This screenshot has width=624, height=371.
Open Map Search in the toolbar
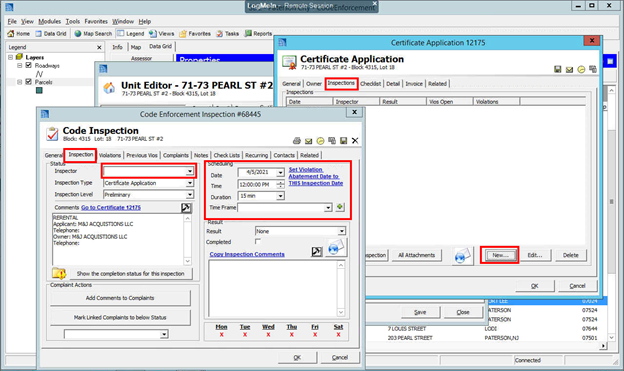click(93, 33)
